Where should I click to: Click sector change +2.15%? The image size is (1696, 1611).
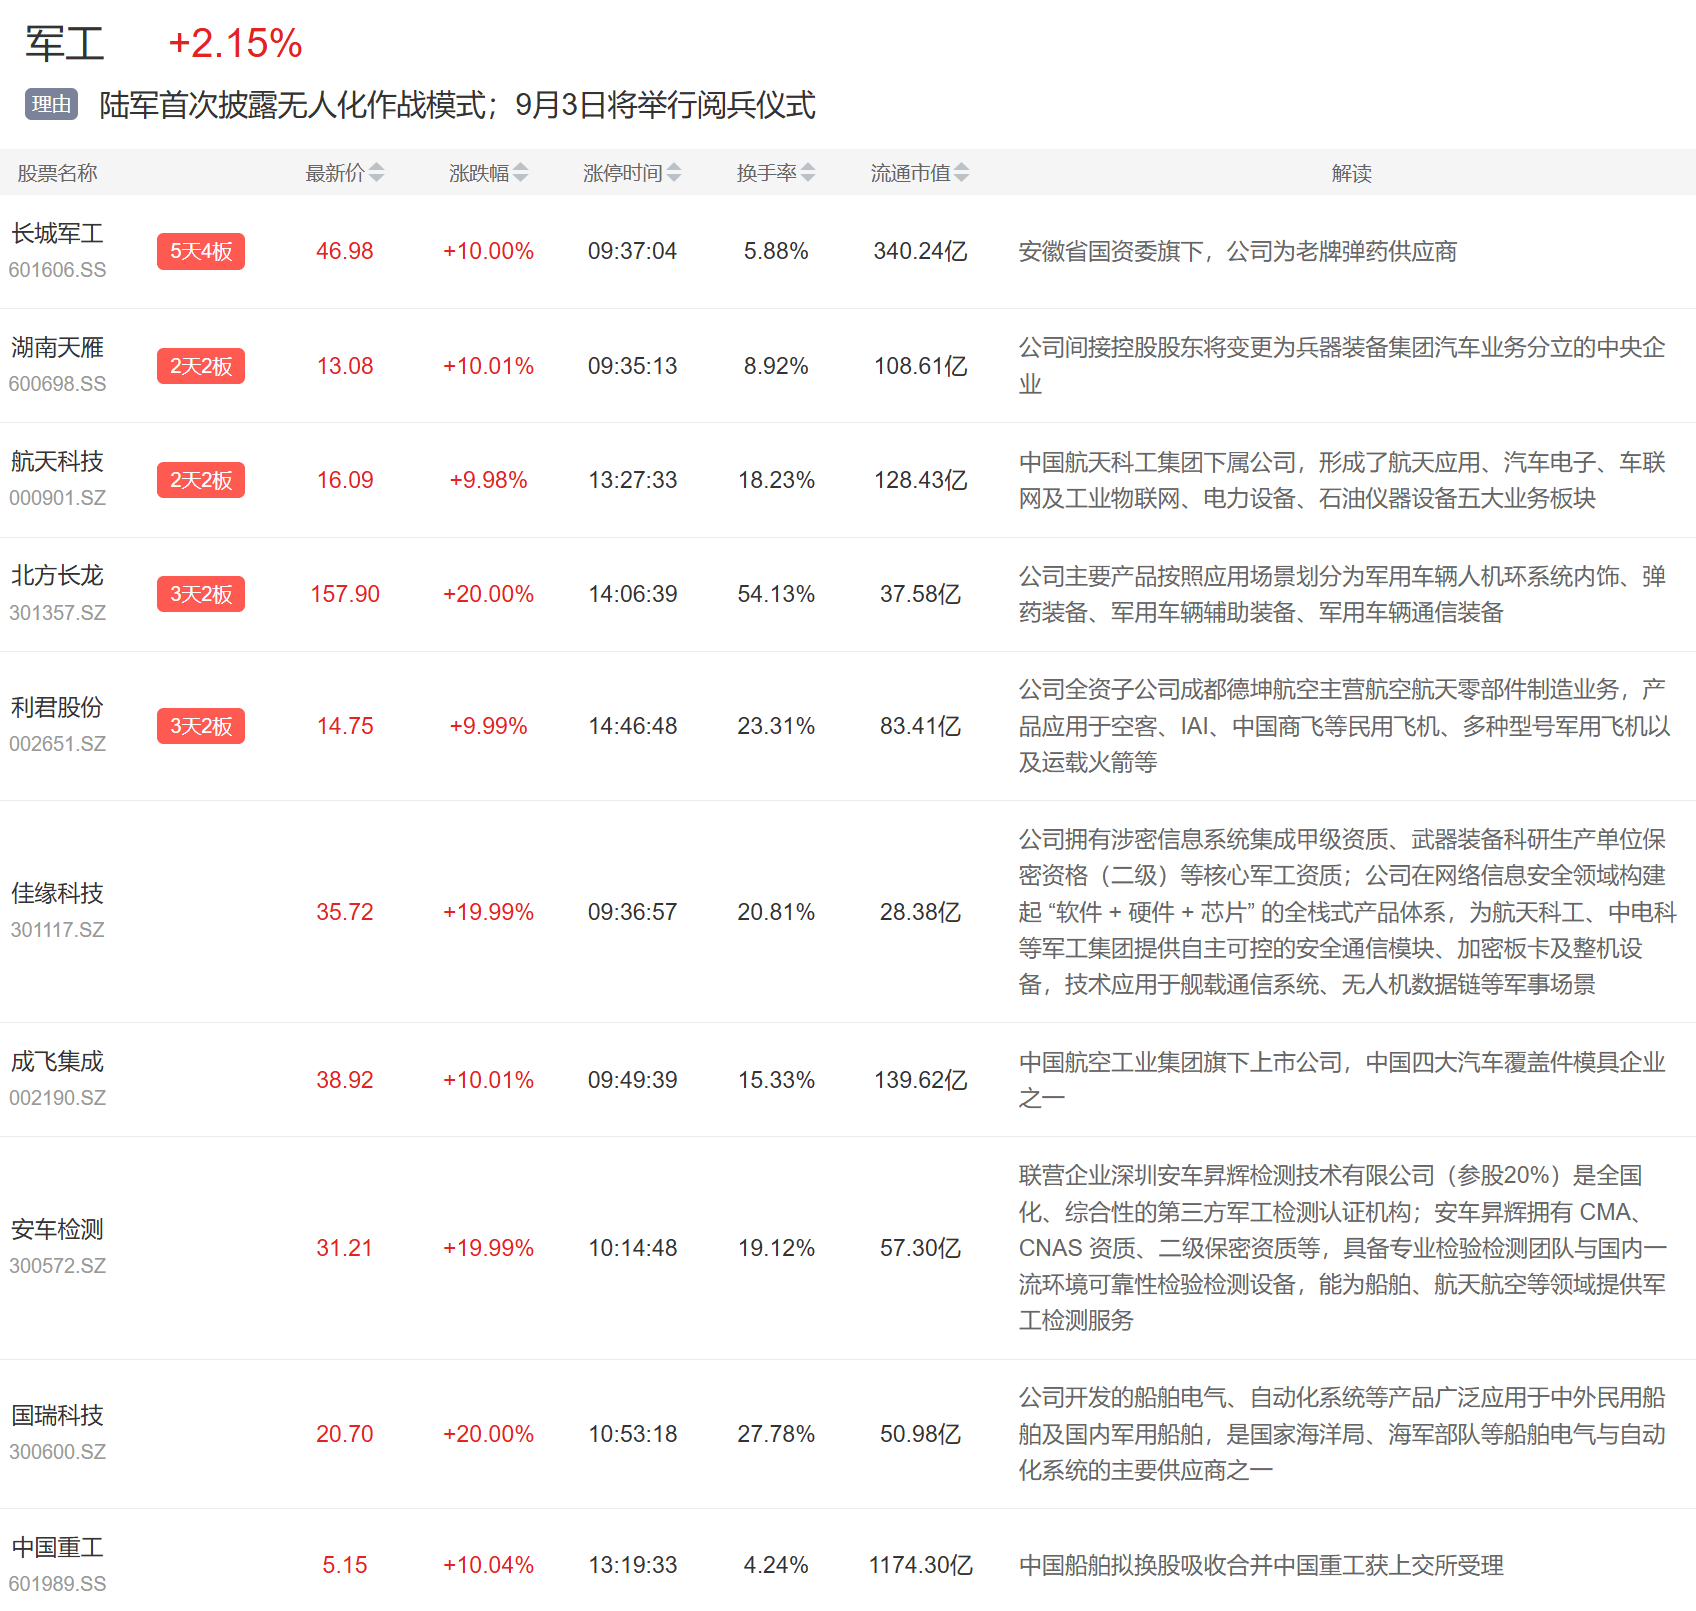click(x=235, y=44)
